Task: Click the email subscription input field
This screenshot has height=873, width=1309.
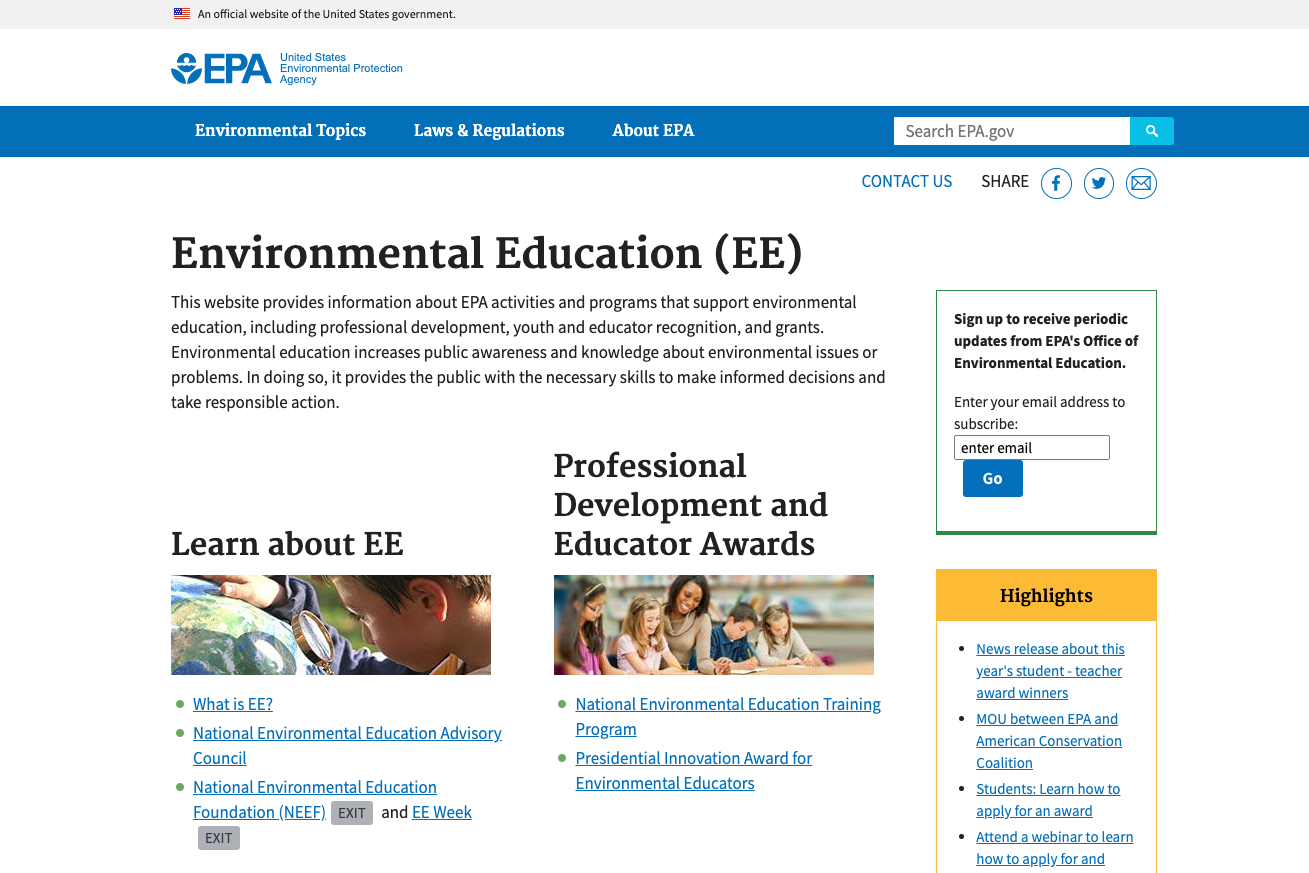Action: click(1031, 447)
